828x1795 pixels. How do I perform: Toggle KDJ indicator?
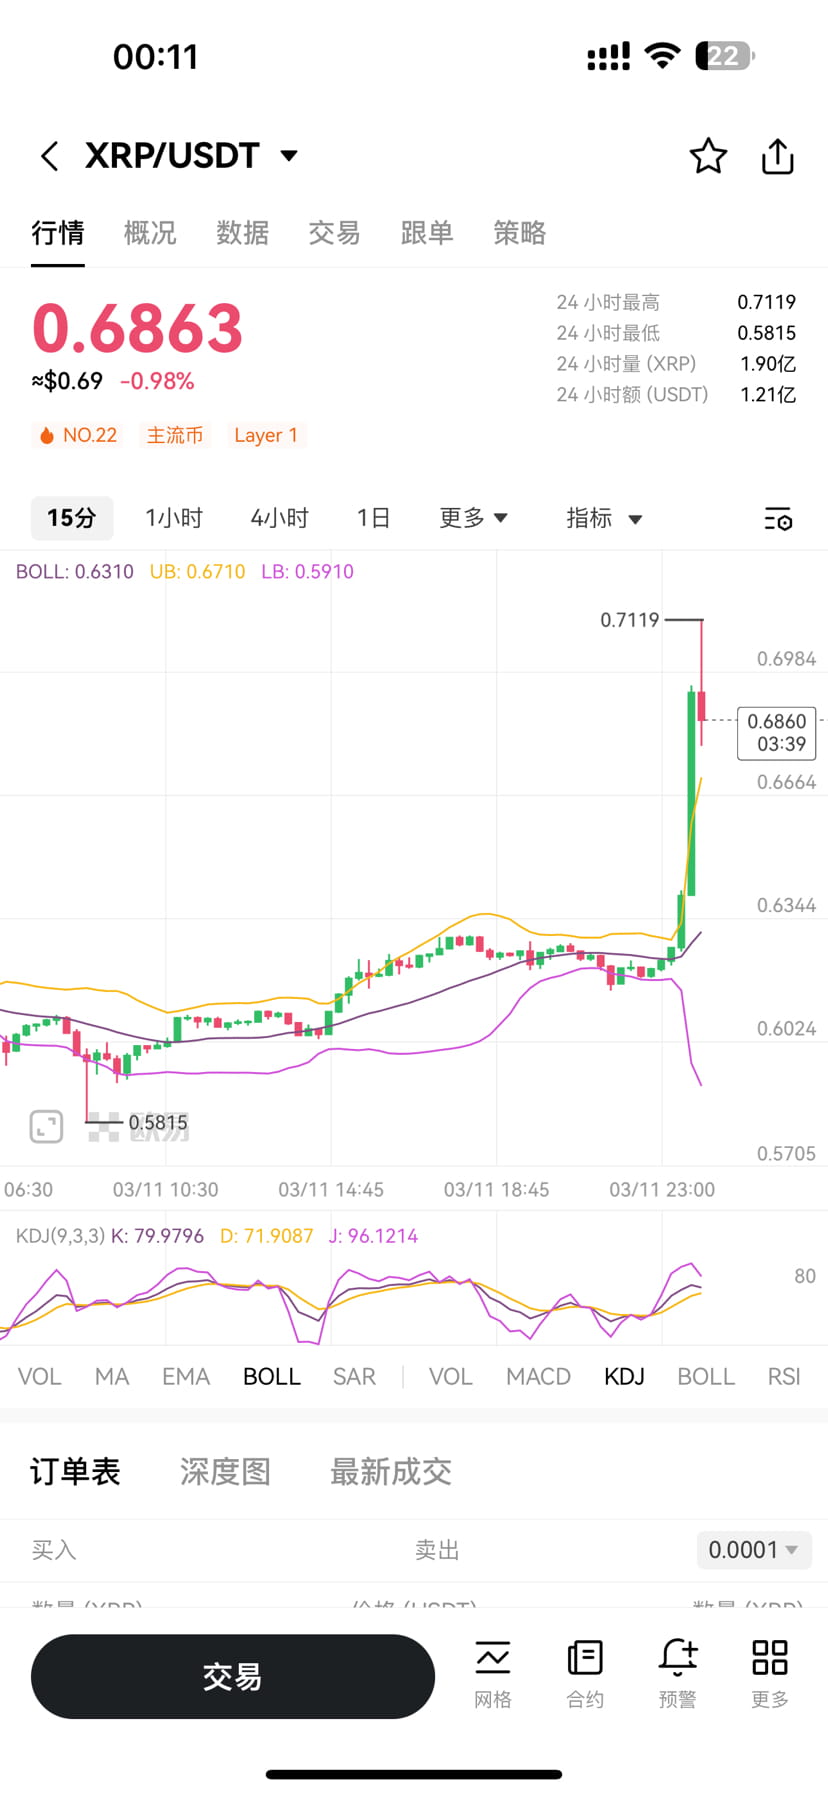624,1377
